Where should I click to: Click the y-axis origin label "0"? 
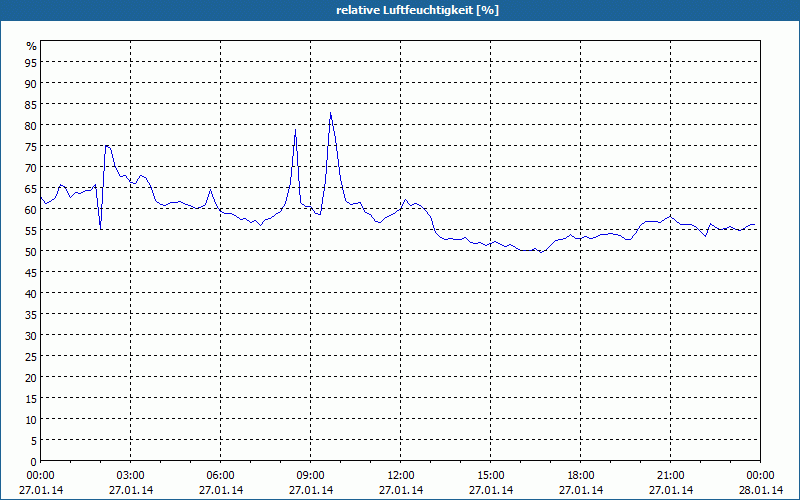[34, 462]
